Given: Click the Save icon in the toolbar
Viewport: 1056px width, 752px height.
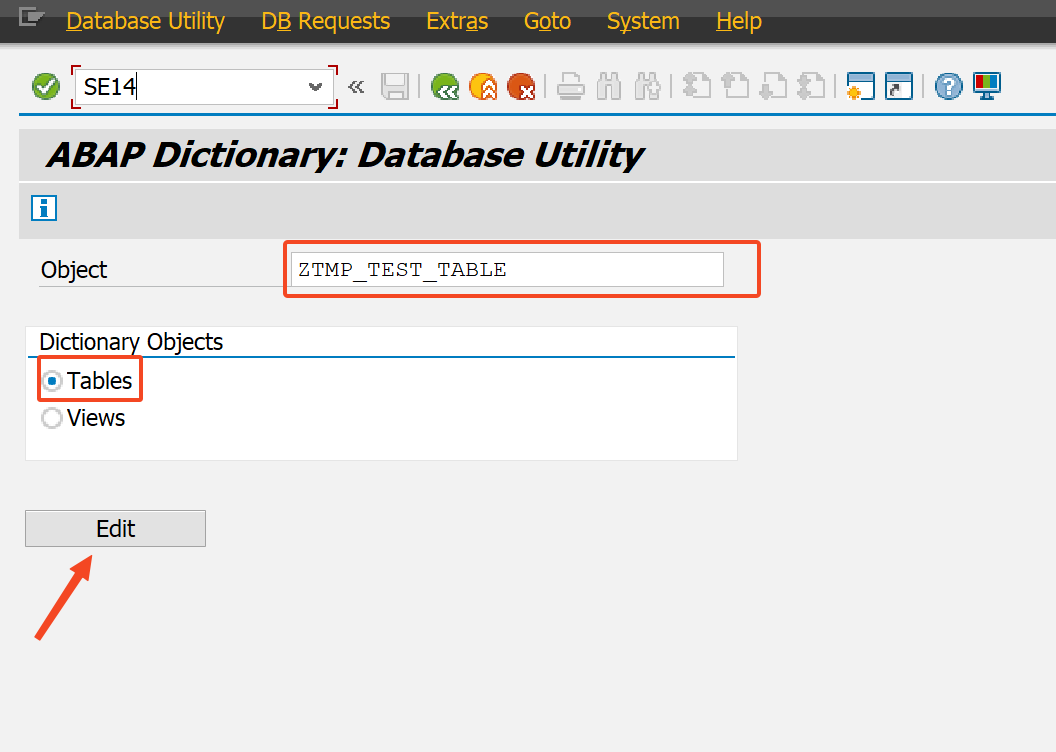Looking at the screenshot, I should click(x=395, y=86).
